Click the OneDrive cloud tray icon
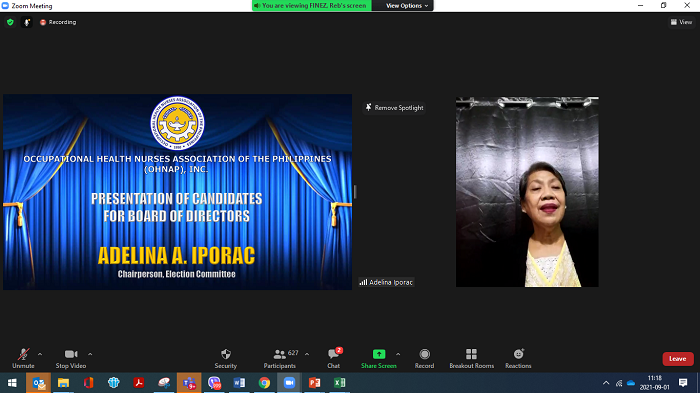Screen dimensions: 700x393 click(x=631, y=383)
